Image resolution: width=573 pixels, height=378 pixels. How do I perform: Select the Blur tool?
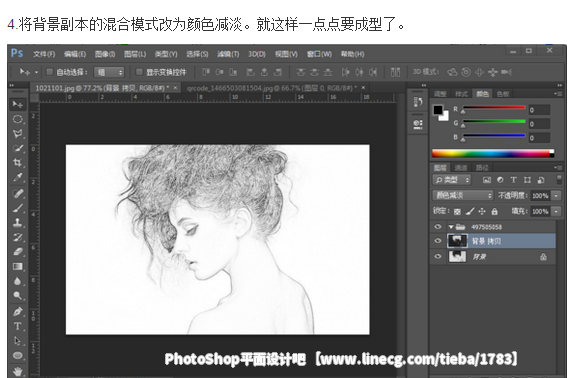pos(18,281)
